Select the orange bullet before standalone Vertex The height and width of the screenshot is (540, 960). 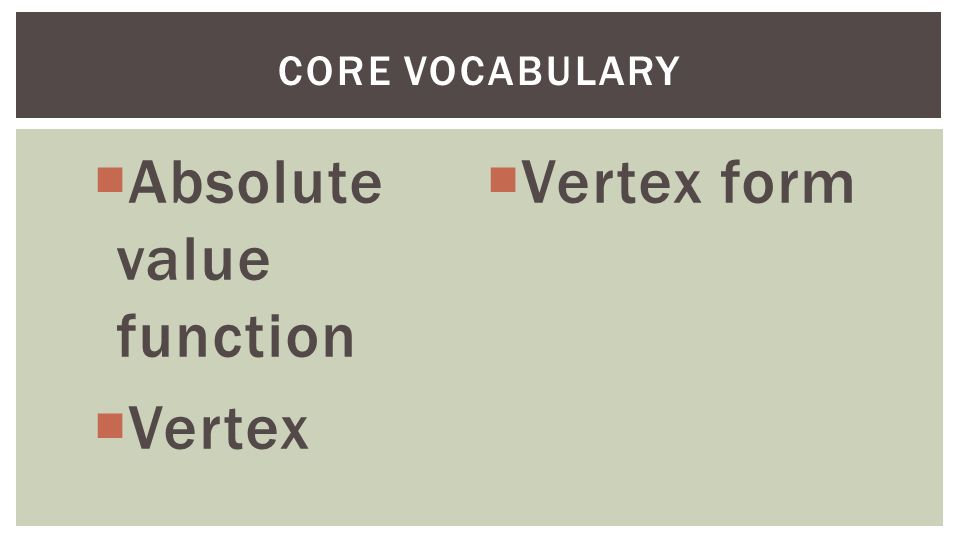coord(110,426)
